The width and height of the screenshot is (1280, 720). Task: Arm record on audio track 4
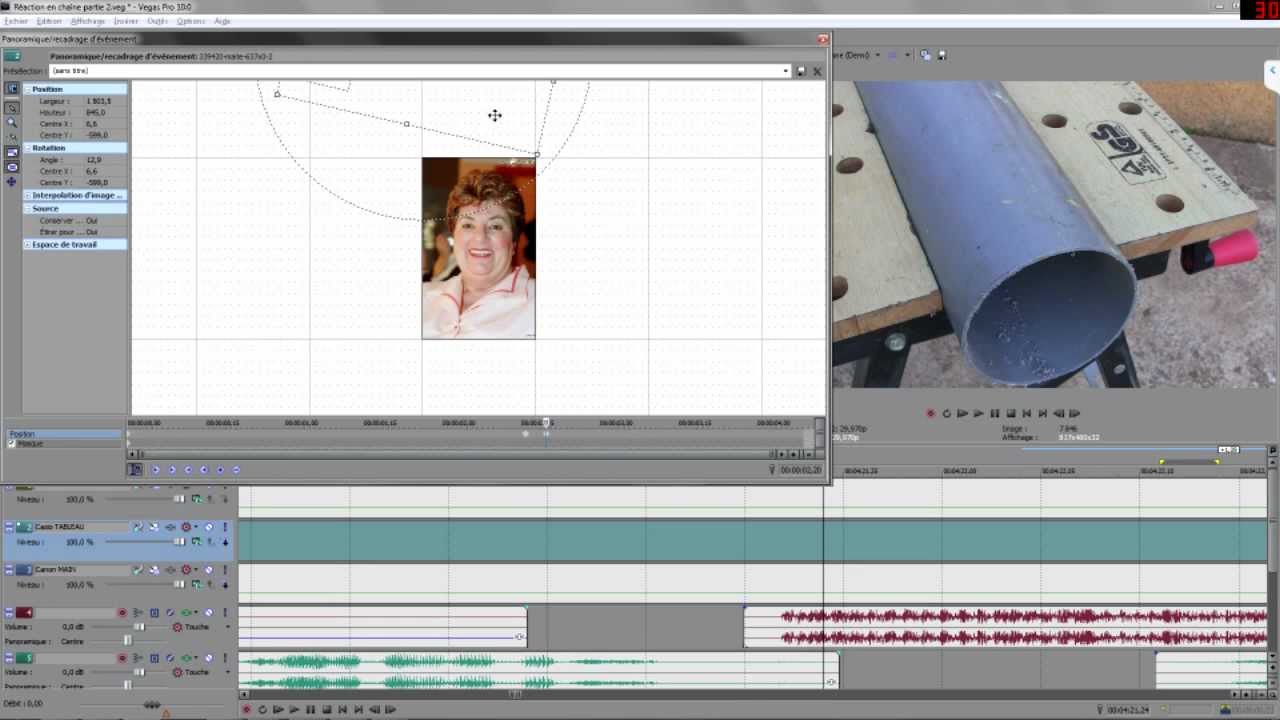pyautogui.click(x=122, y=613)
